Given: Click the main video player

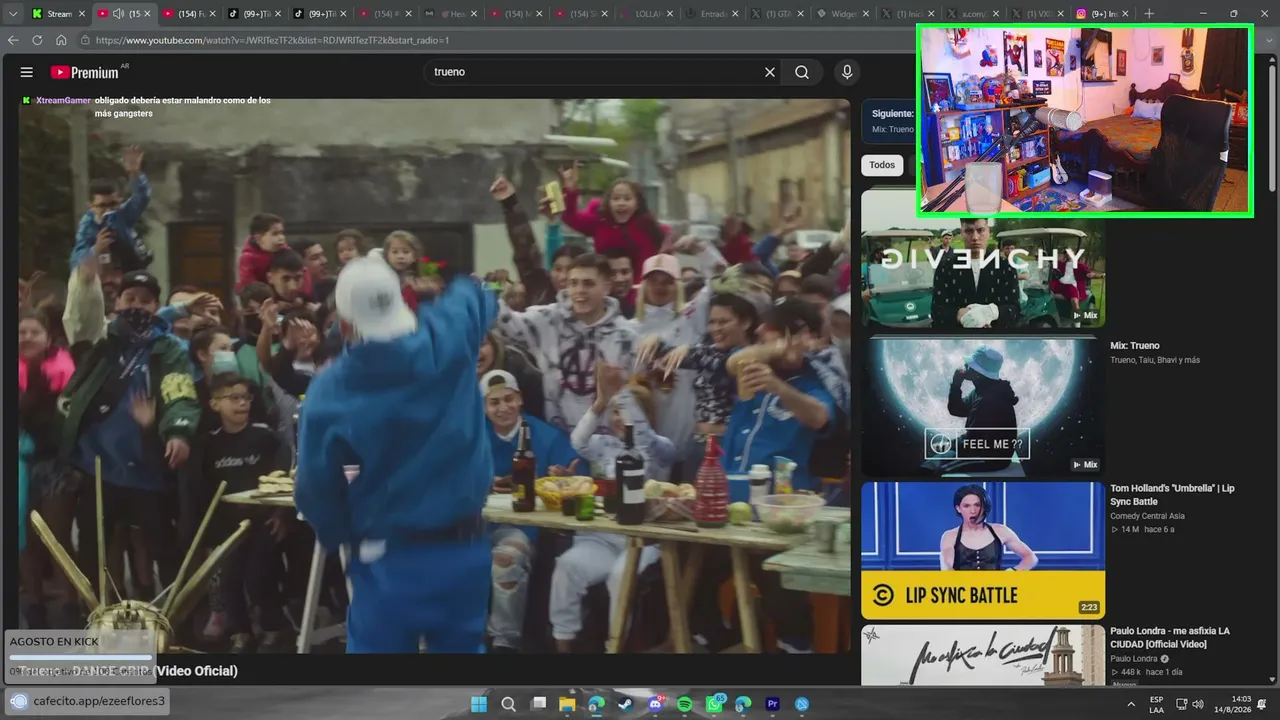Looking at the screenshot, I should coord(434,375).
